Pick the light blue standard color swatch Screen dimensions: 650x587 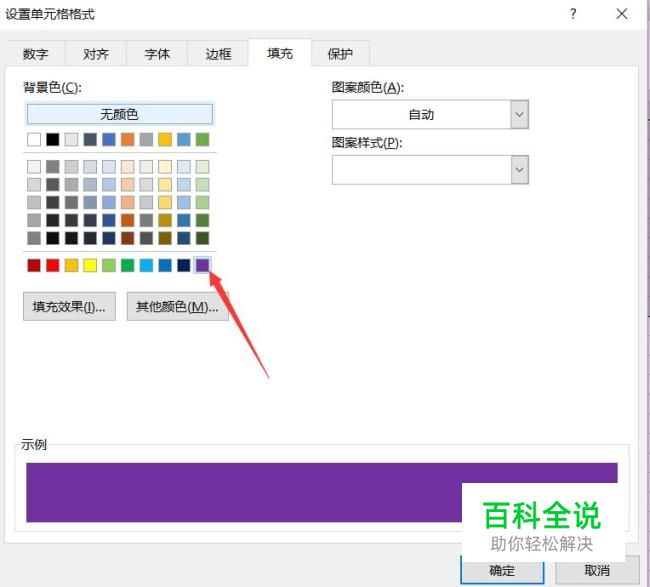point(146,265)
